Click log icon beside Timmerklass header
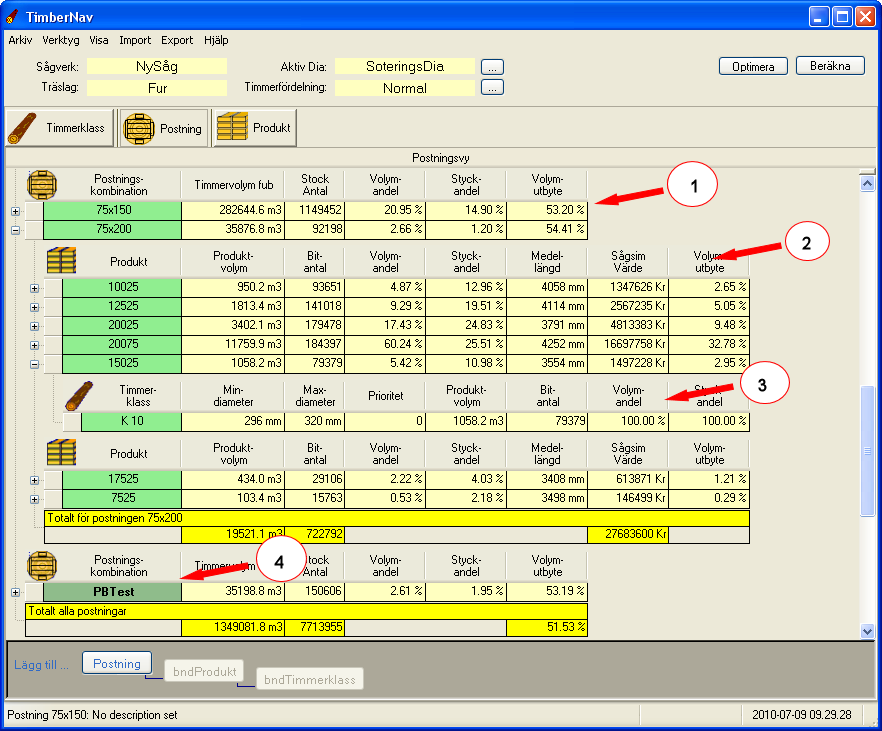 click(x=79, y=395)
